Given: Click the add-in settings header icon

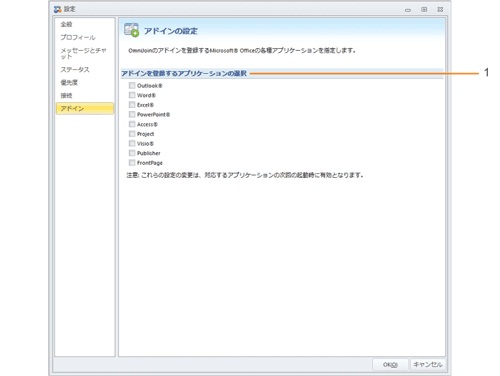Looking at the screenshot, I should [x=131, y=30].
